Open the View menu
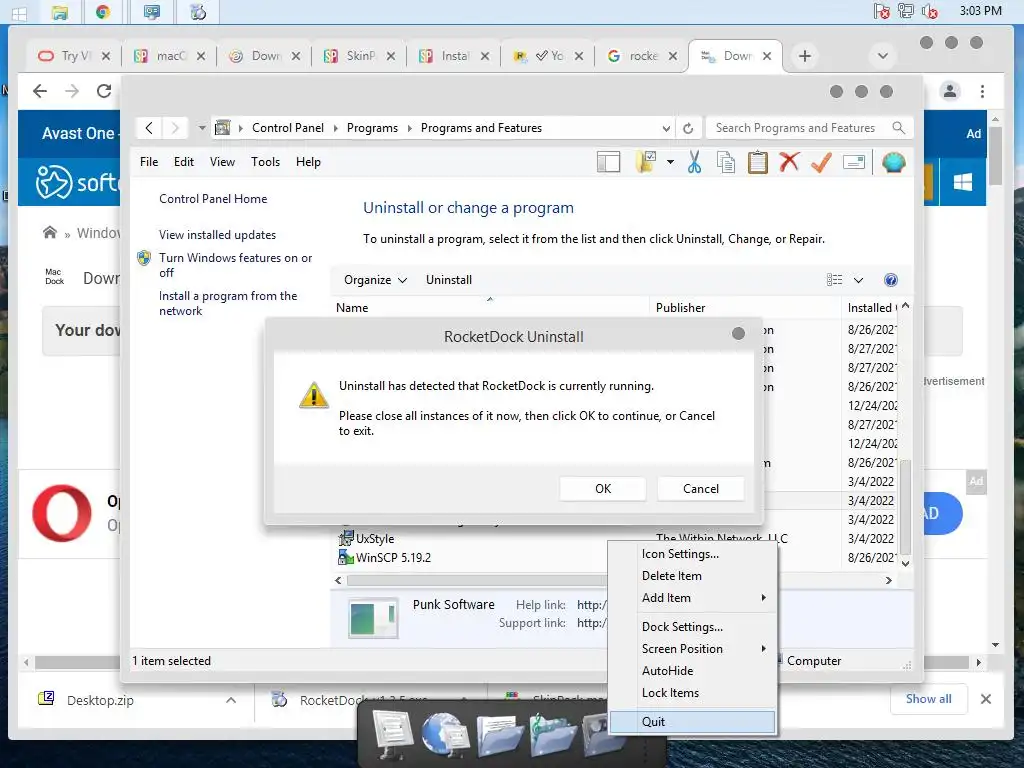The width and height of the screenshot is (1024, 768). tap(222, 162)
